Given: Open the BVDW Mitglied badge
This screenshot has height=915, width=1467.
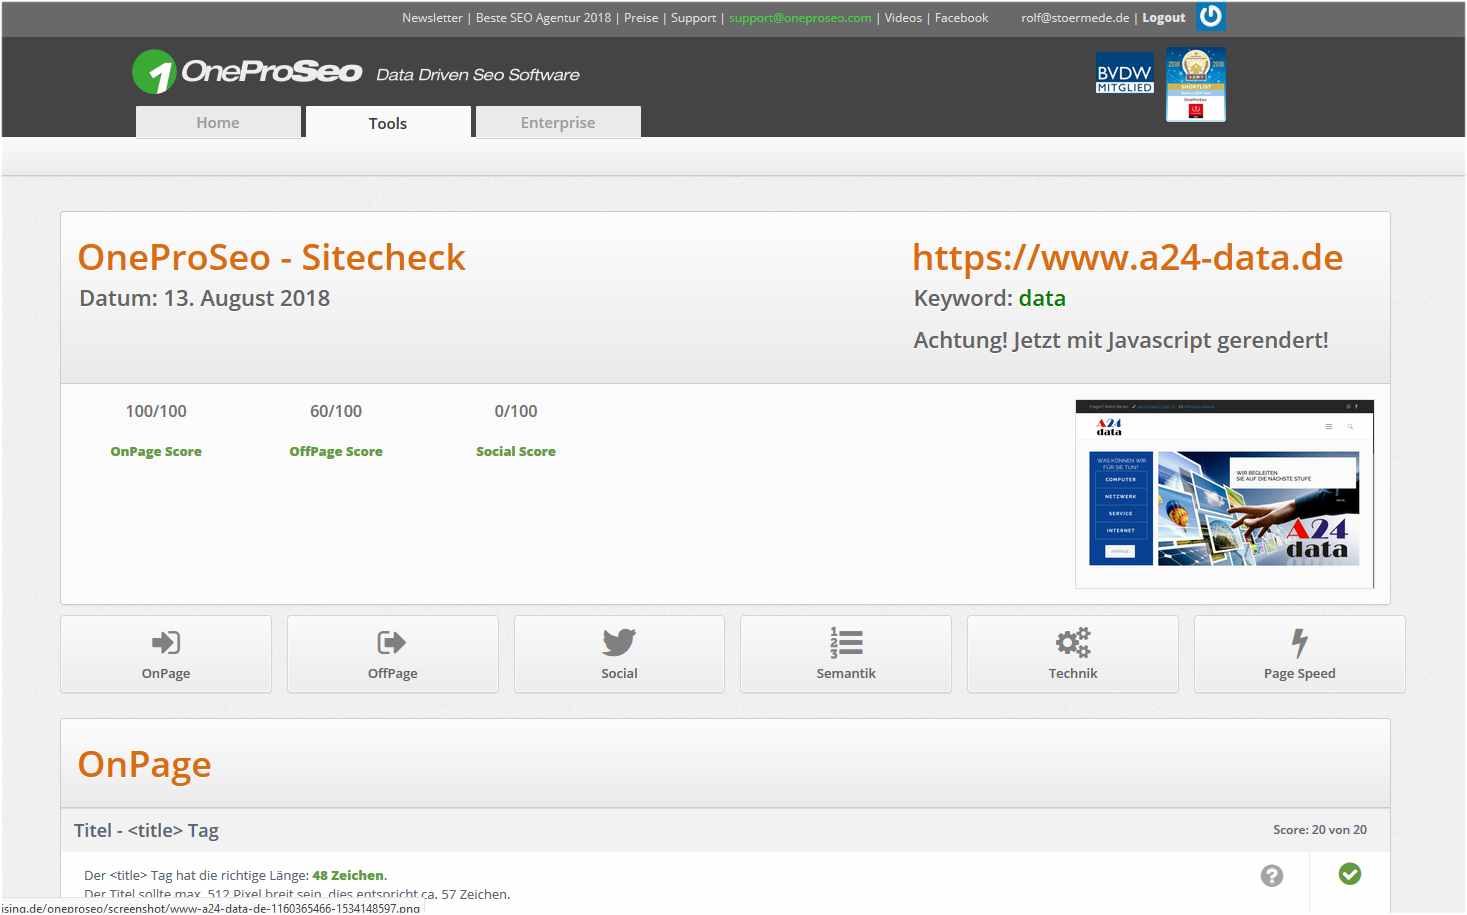Looking at the screenshot, I should [1124, 73].
